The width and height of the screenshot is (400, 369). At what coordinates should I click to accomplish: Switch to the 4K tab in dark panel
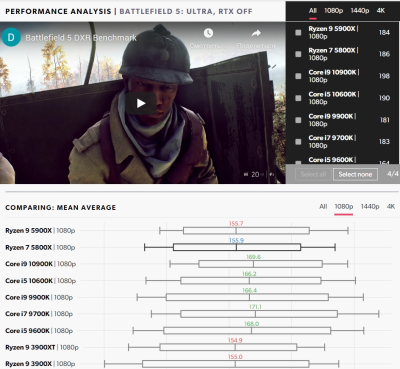(x=381, y=11)
